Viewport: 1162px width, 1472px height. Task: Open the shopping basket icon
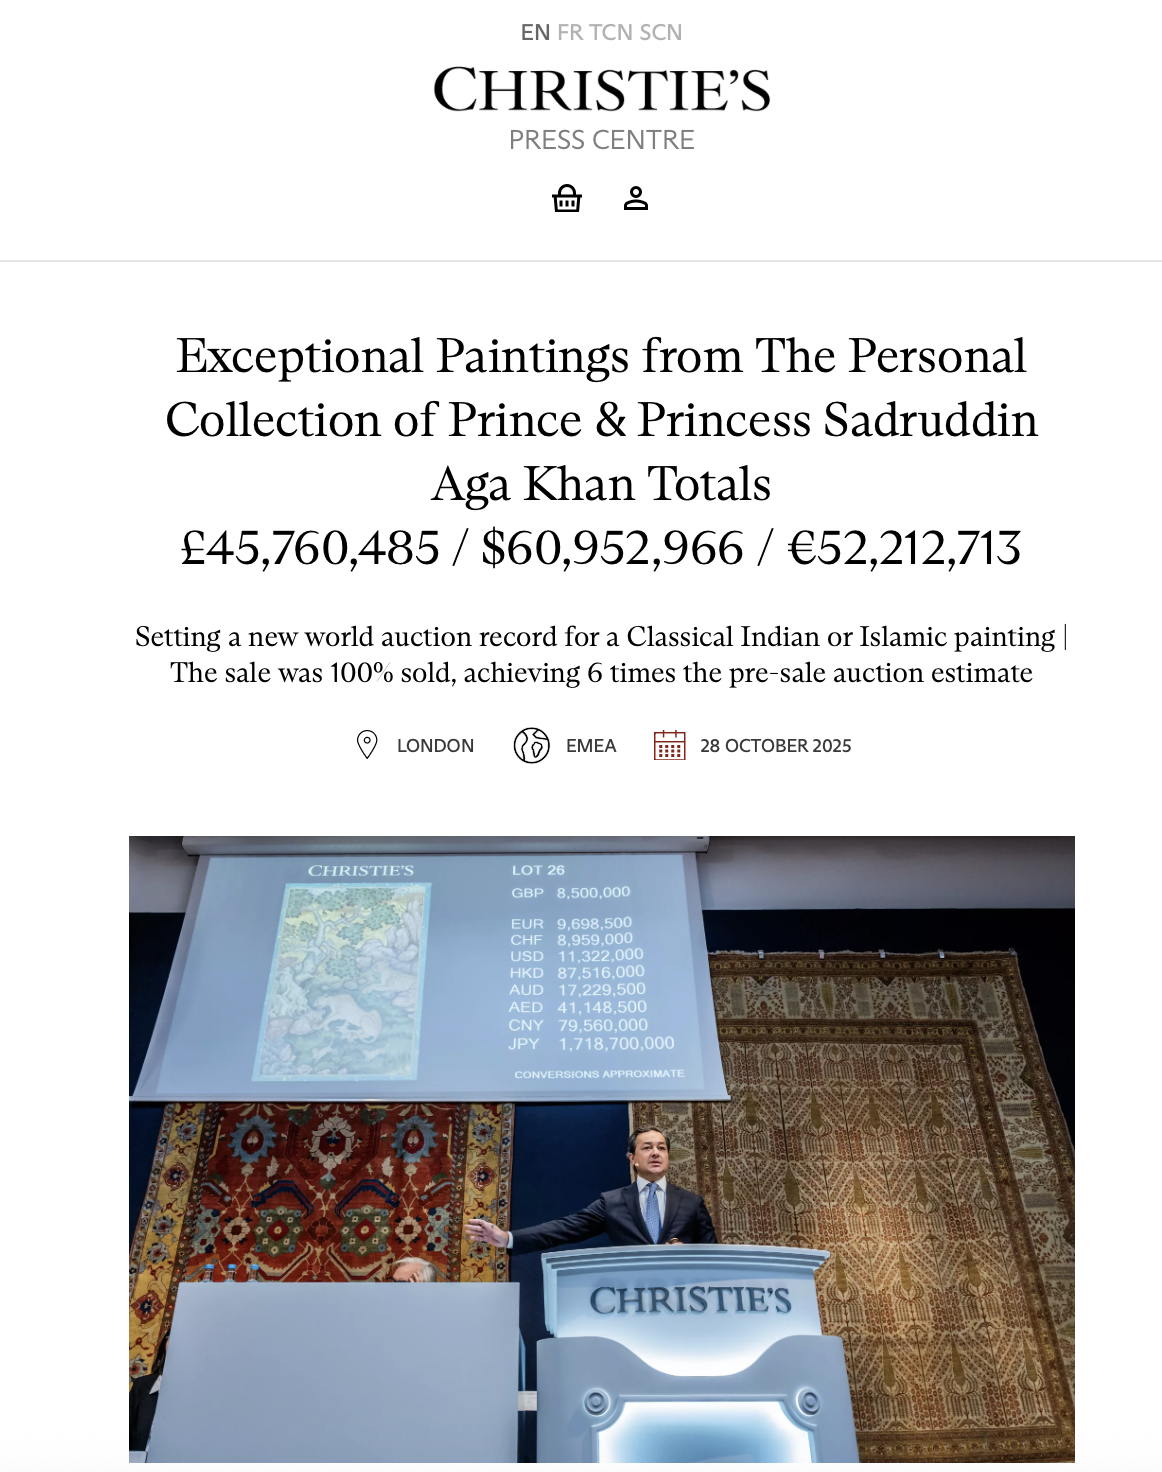point(567,198)
